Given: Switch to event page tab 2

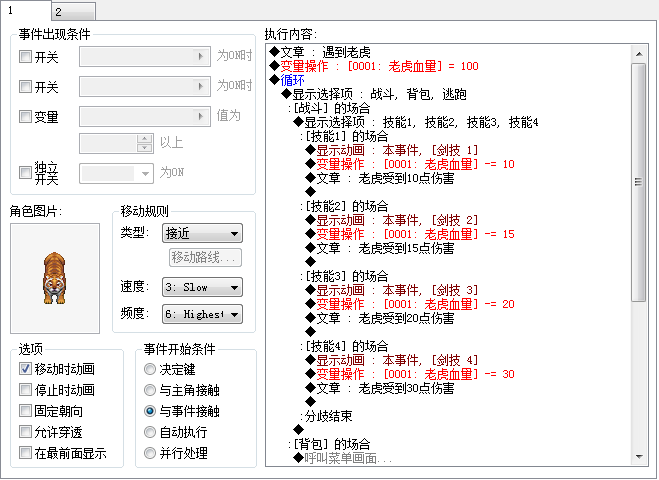Looking at the screenshot, I should coord(74,12).
